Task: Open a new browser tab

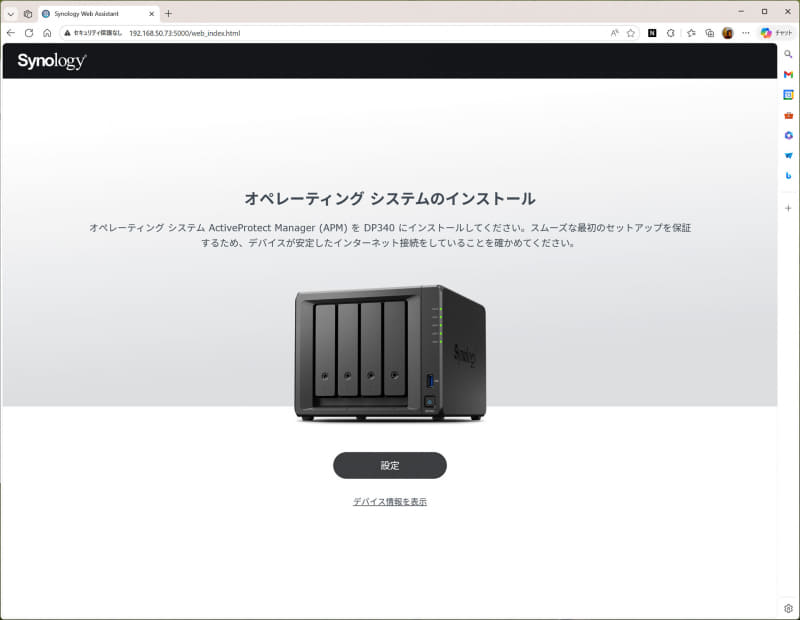Action: (168, 14)
